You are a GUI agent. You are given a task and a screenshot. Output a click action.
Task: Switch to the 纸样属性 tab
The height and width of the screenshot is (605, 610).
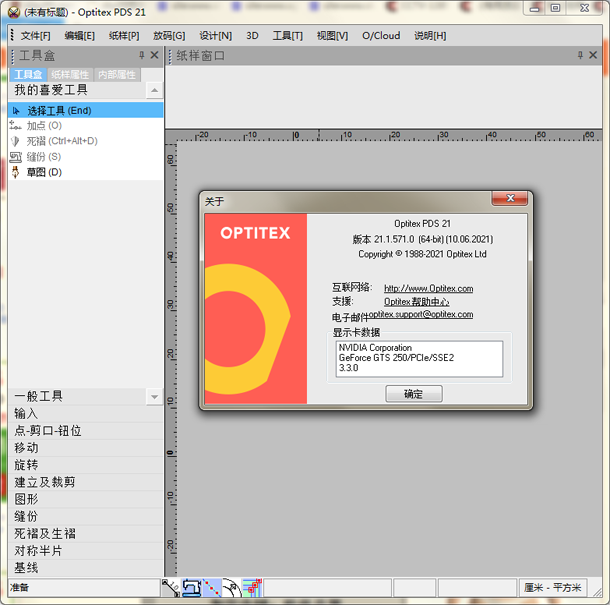[x=70, y=74]
